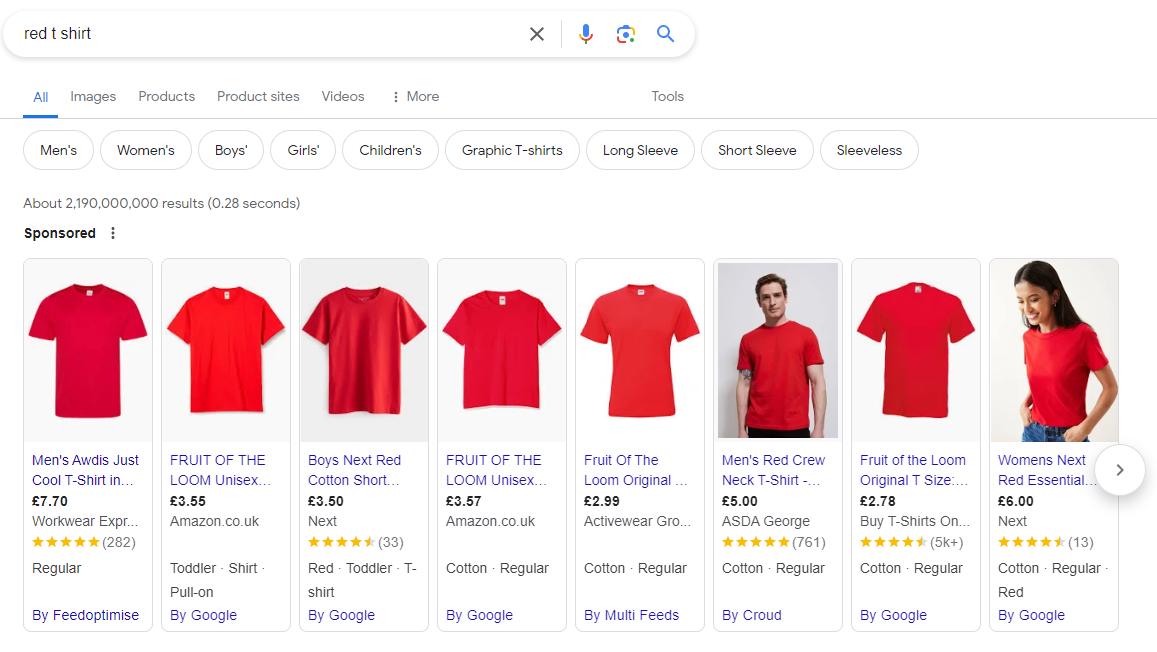The image size is (1157, 652).
Task: Click the blue magnifier search icon
Action: (665, 34)
